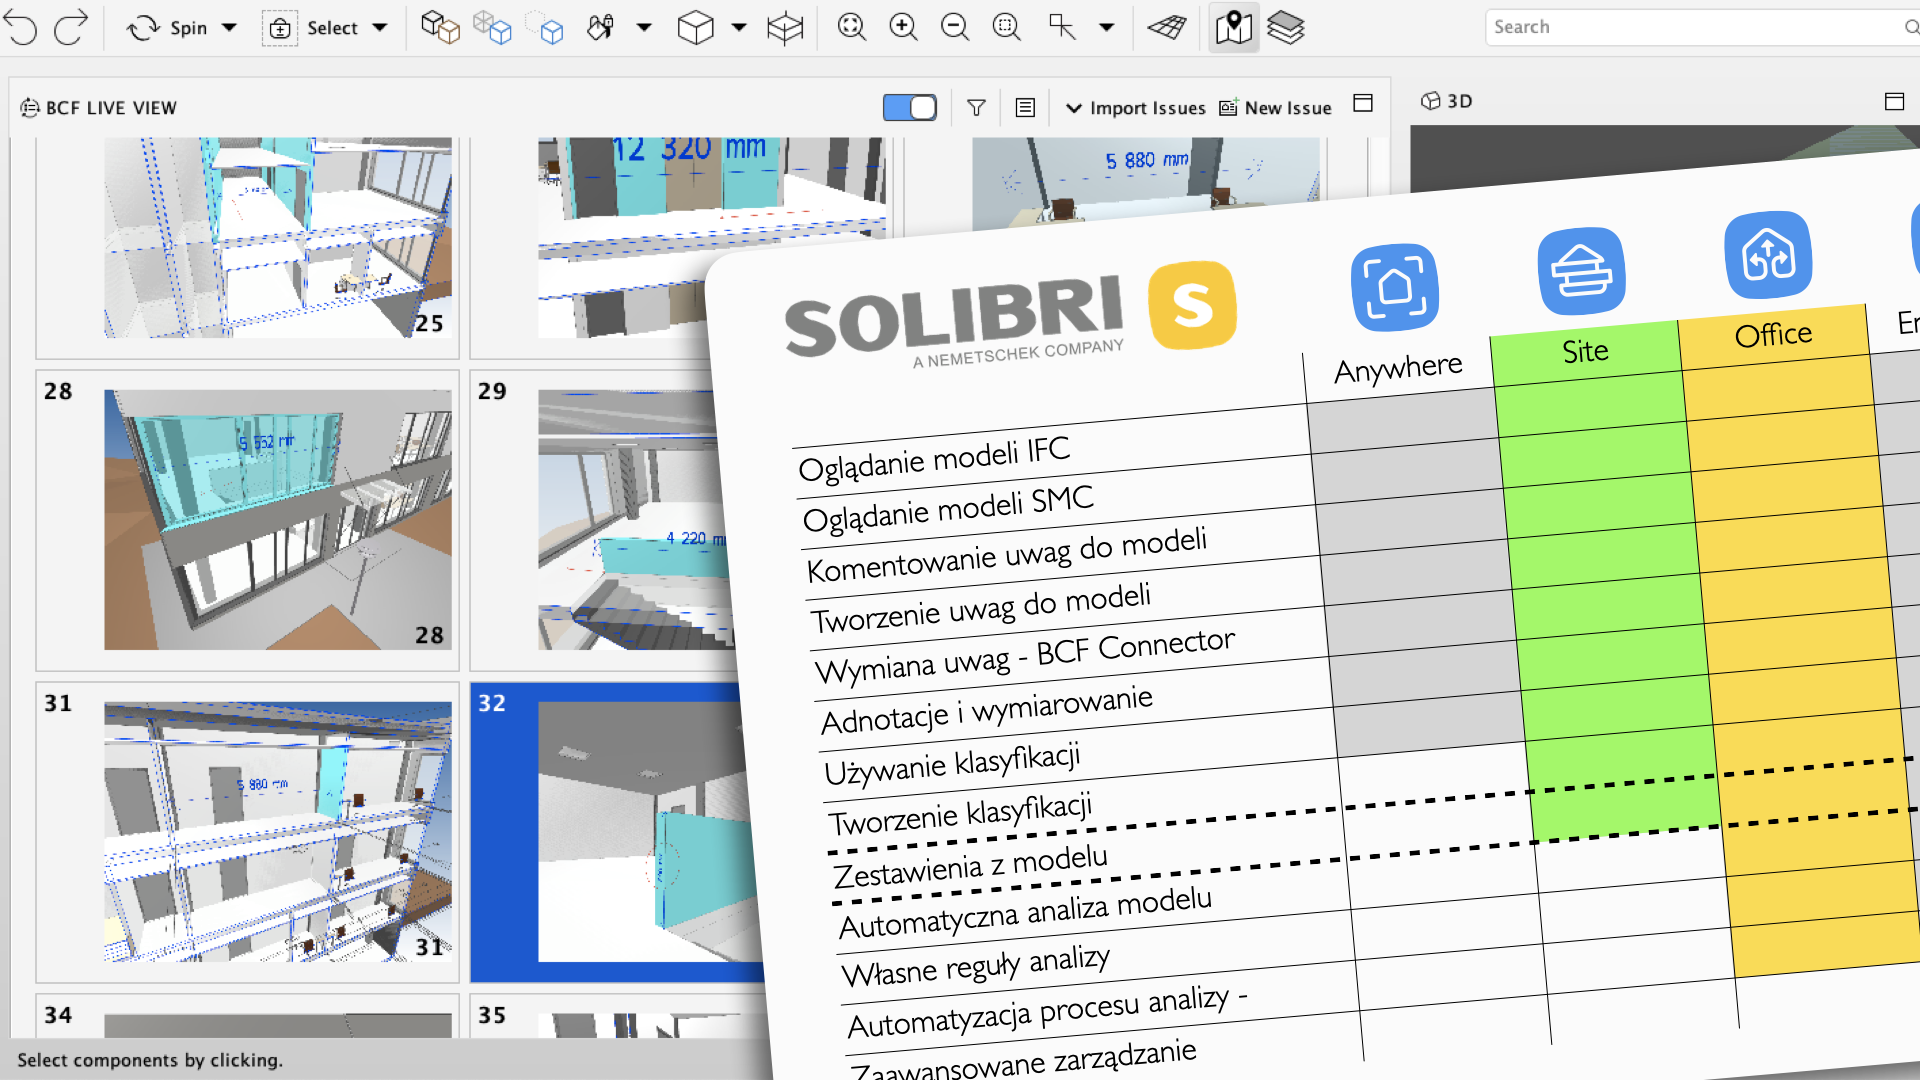Open issue 35 card
The height and width of the screenshot is (1080, 1920).
(x=618, y=1016)
